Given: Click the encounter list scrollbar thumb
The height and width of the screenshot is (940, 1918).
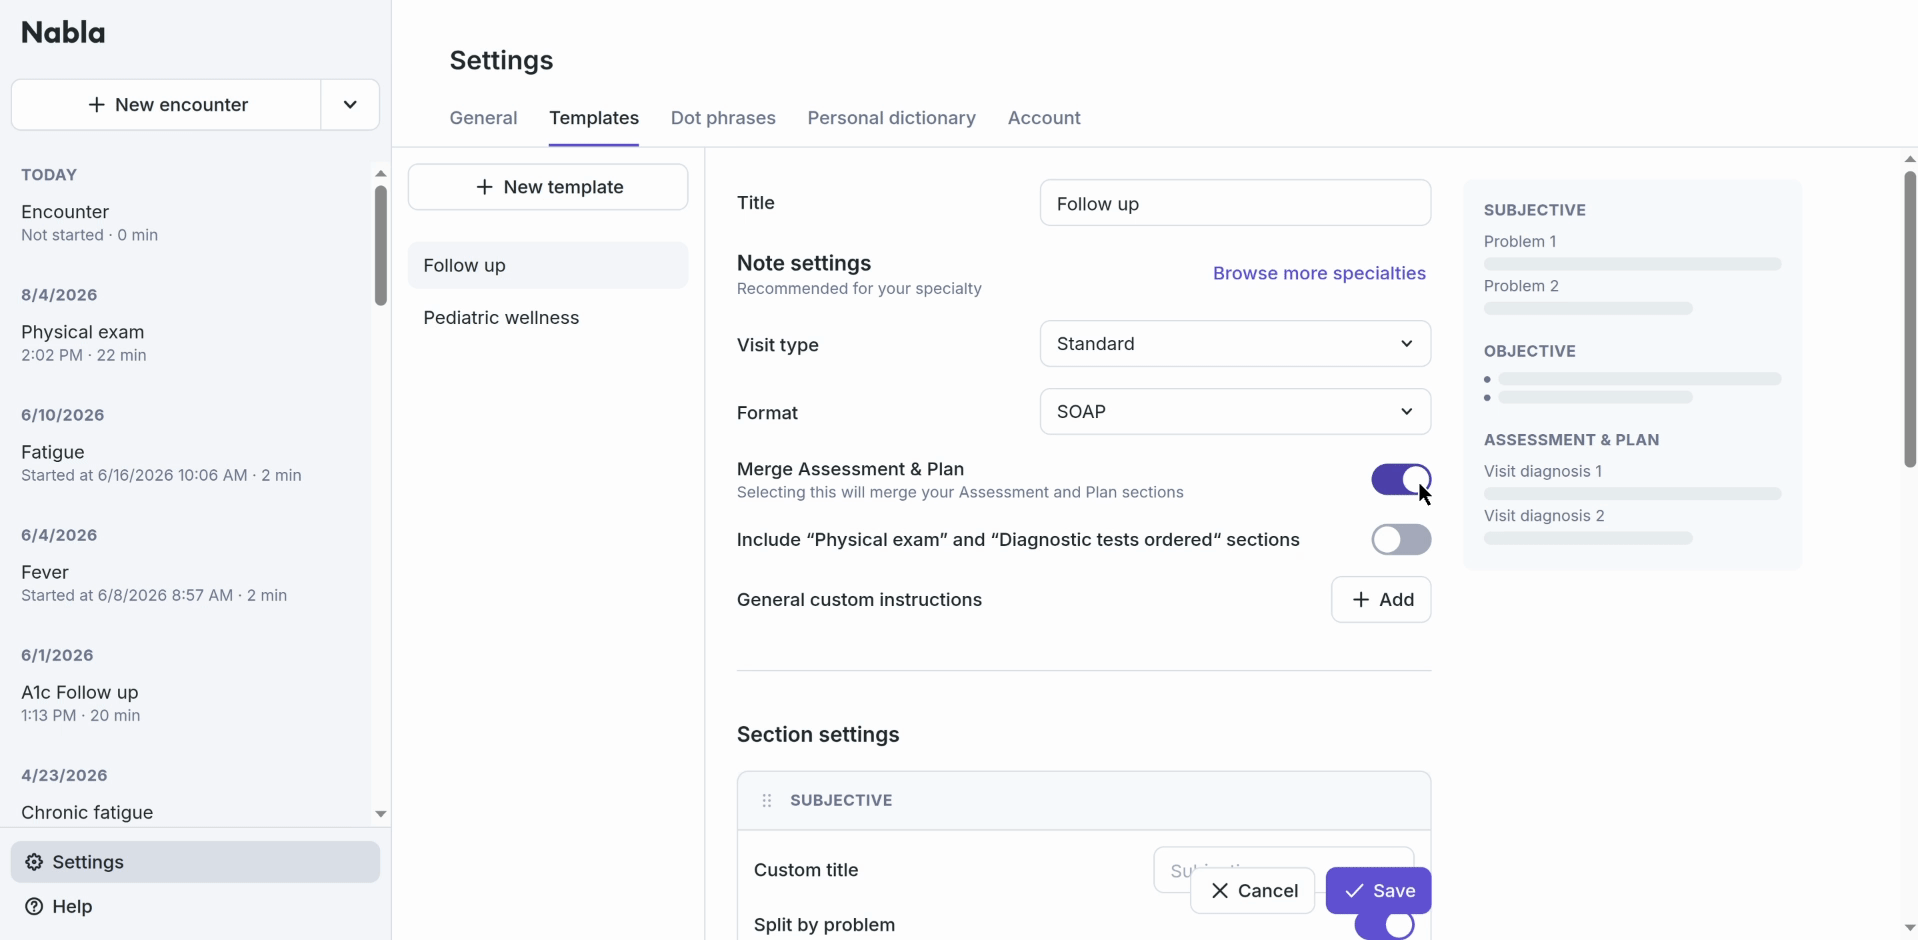Looking at the screenshot, I should coord(380,245).
